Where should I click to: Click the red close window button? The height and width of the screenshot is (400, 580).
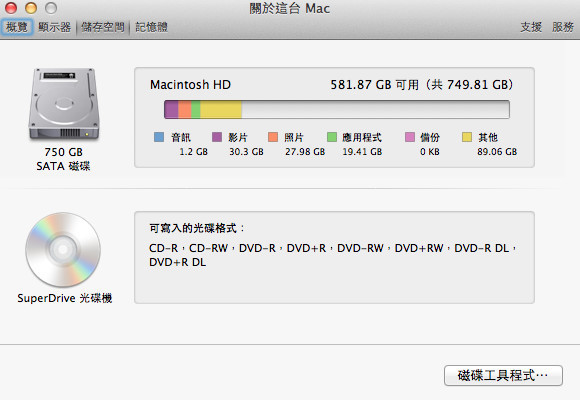(x=11, y=8)
